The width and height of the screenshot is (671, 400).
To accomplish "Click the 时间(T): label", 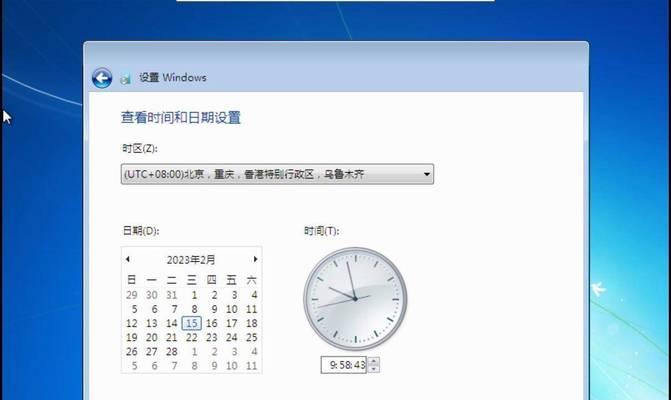I will (321, 231).
